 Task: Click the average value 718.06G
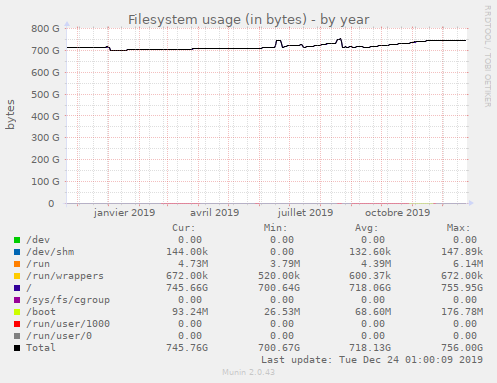point(370,288)
